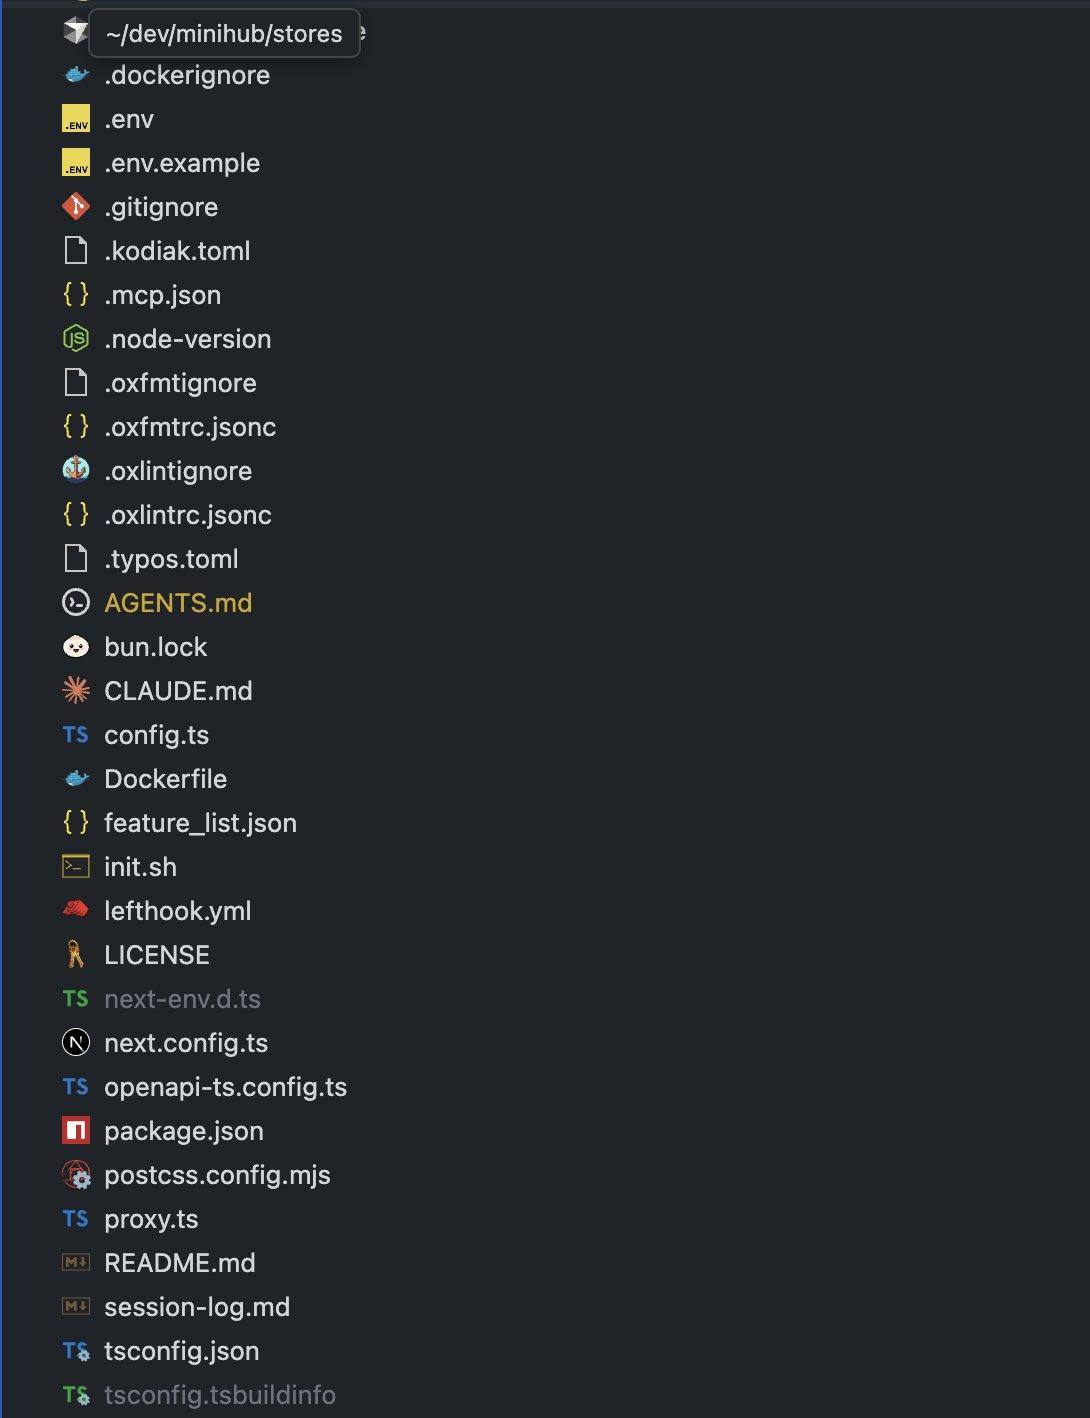Click the lefthook icon beside lefthook.yml
This screenshot has height=1418, width=1090.
click(x=76, y=910)
